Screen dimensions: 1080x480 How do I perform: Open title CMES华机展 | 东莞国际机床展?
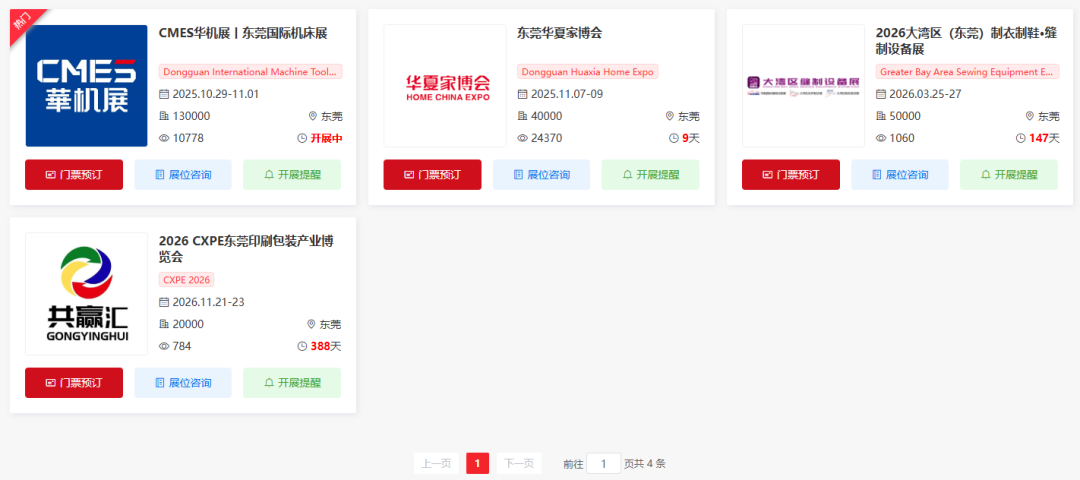243,33
